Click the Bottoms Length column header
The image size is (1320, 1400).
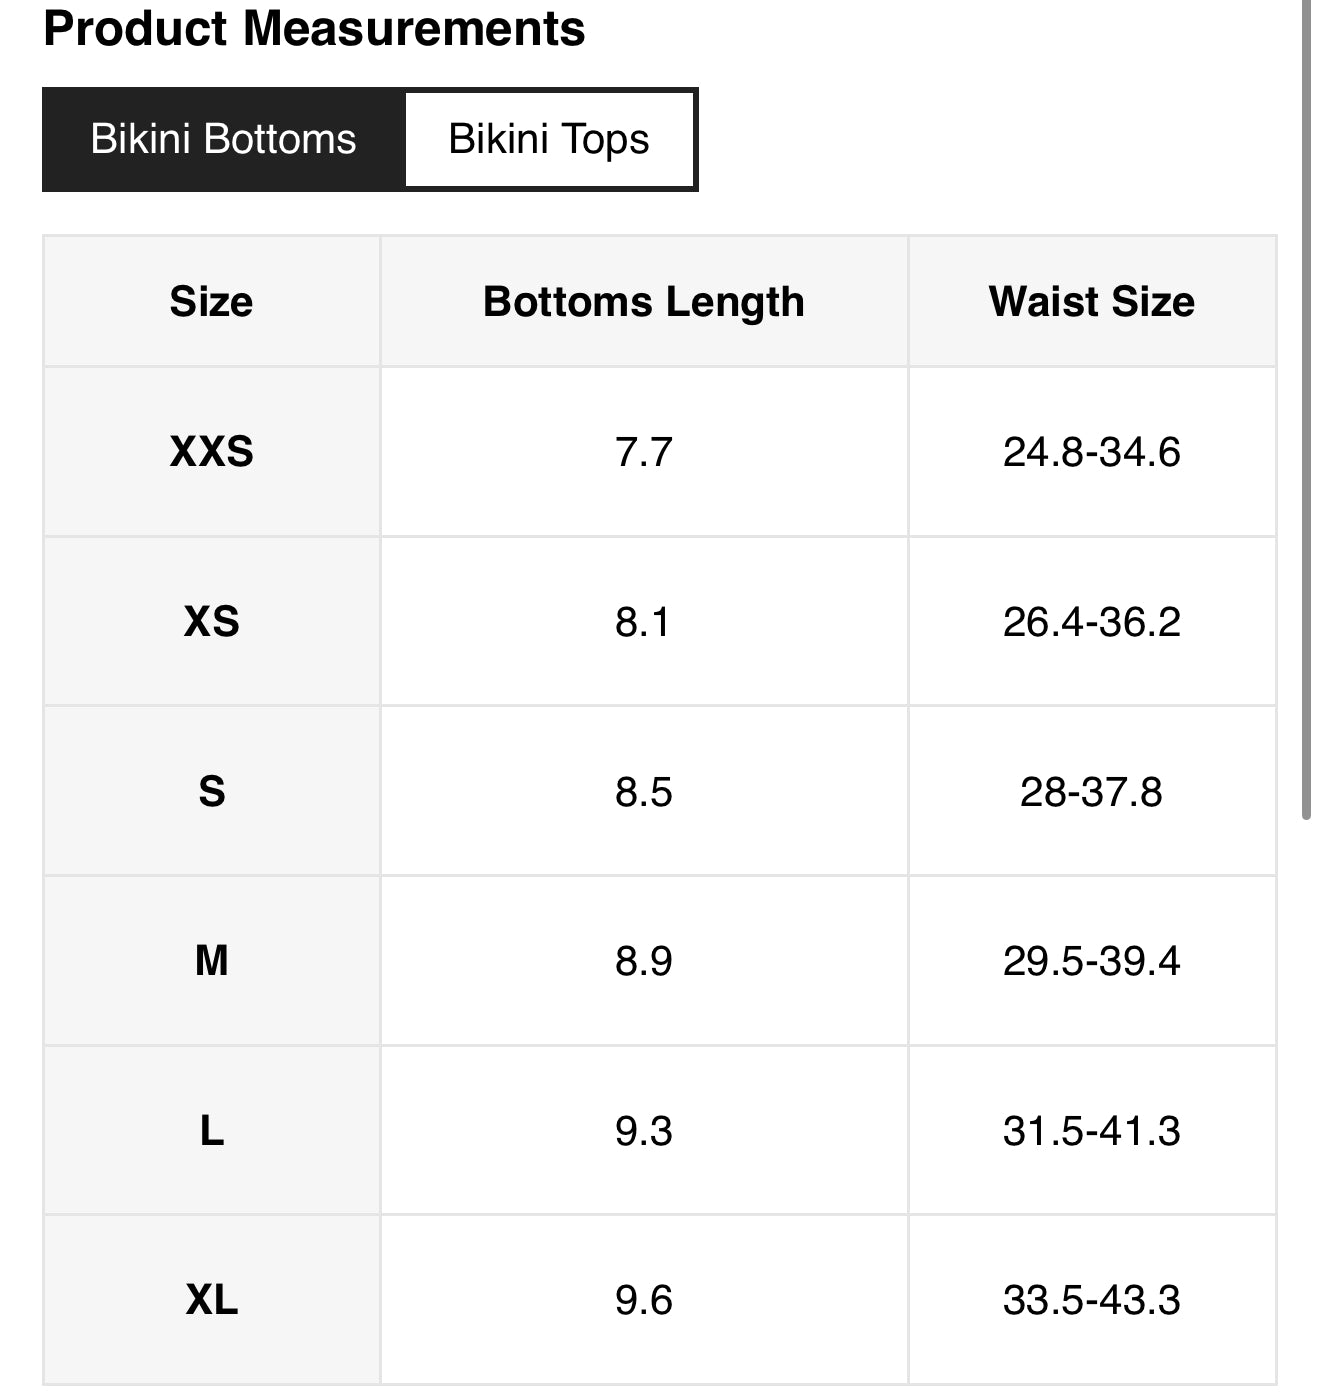tap(643, 302)
